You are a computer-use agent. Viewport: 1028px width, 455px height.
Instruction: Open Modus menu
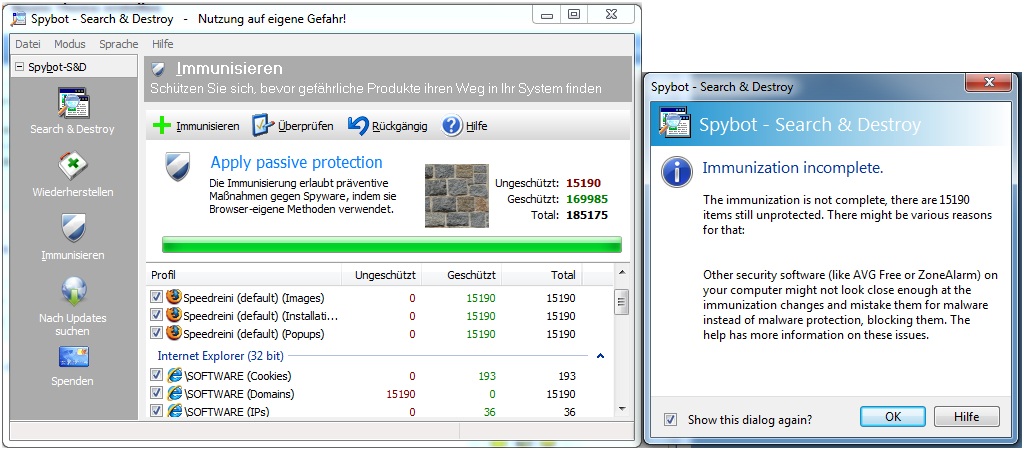click(69, 44)
